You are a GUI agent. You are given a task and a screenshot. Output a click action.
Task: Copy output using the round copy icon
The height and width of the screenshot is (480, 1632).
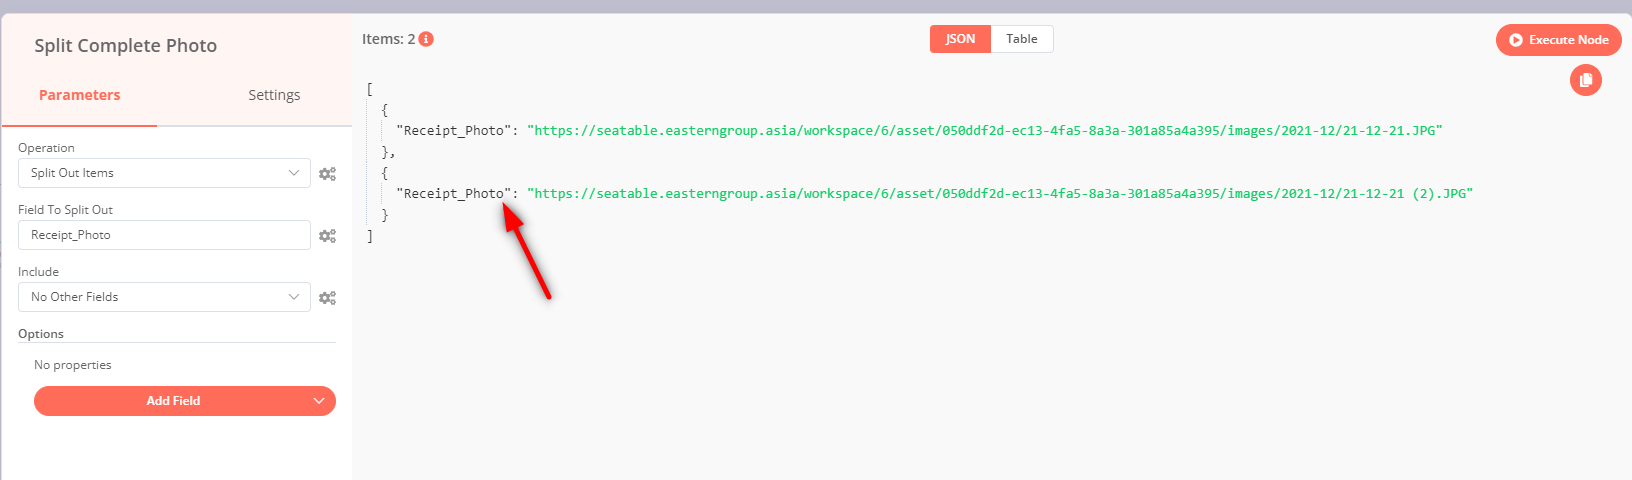tap(1585, 80)
